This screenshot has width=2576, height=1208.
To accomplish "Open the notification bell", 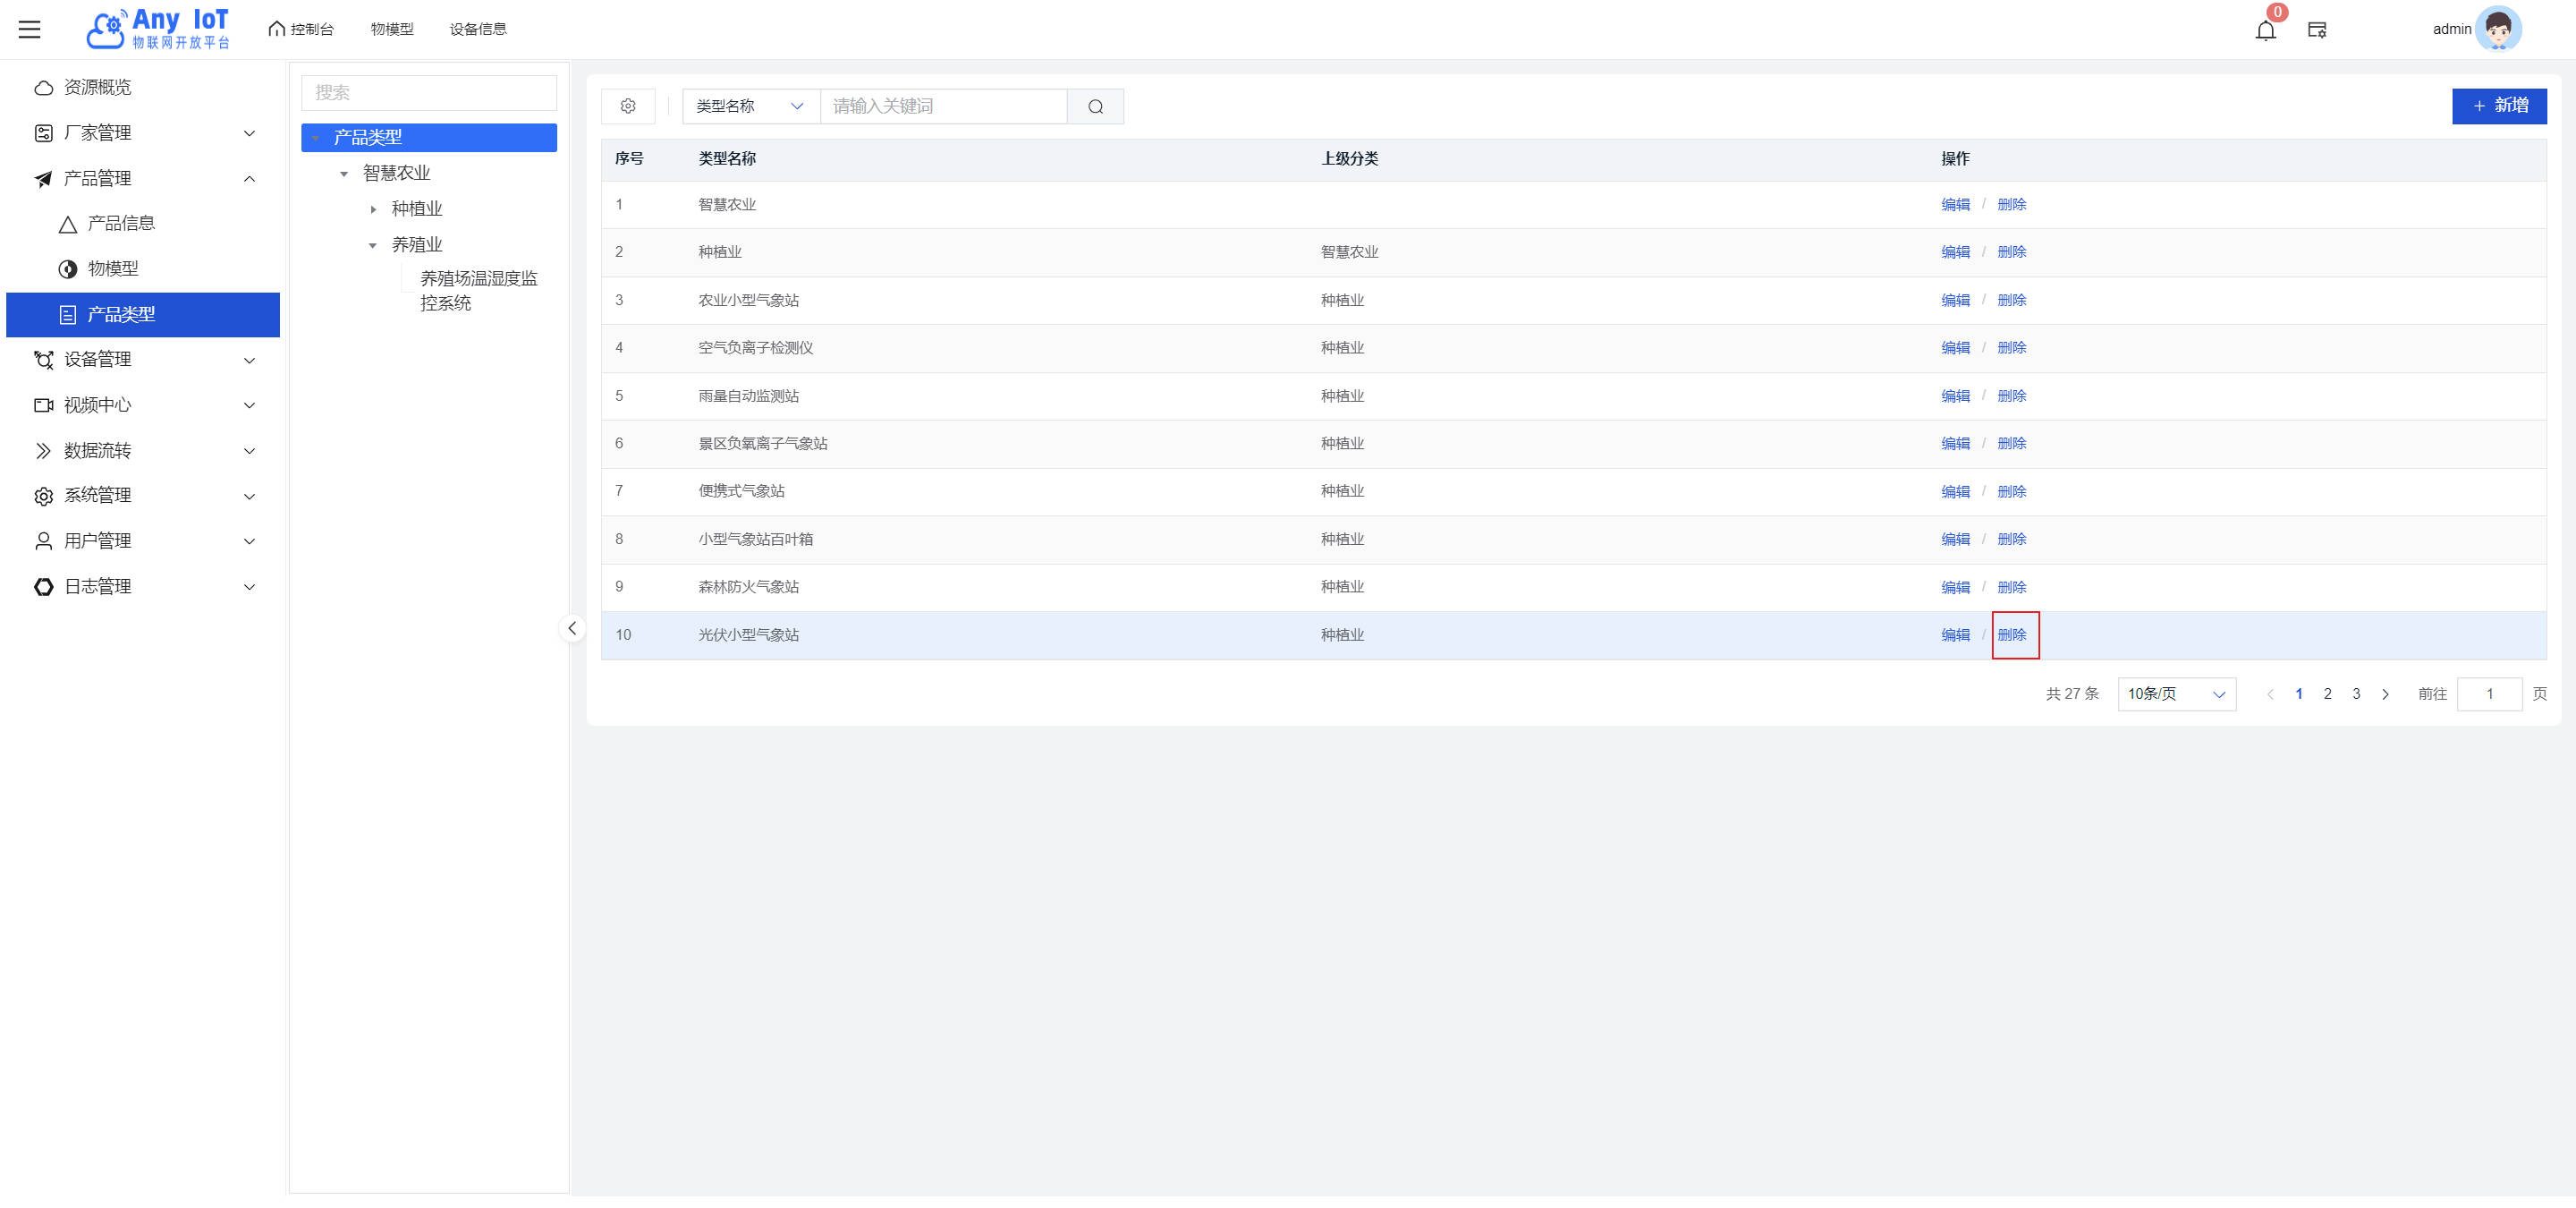I will click(x=2265, y=30).
